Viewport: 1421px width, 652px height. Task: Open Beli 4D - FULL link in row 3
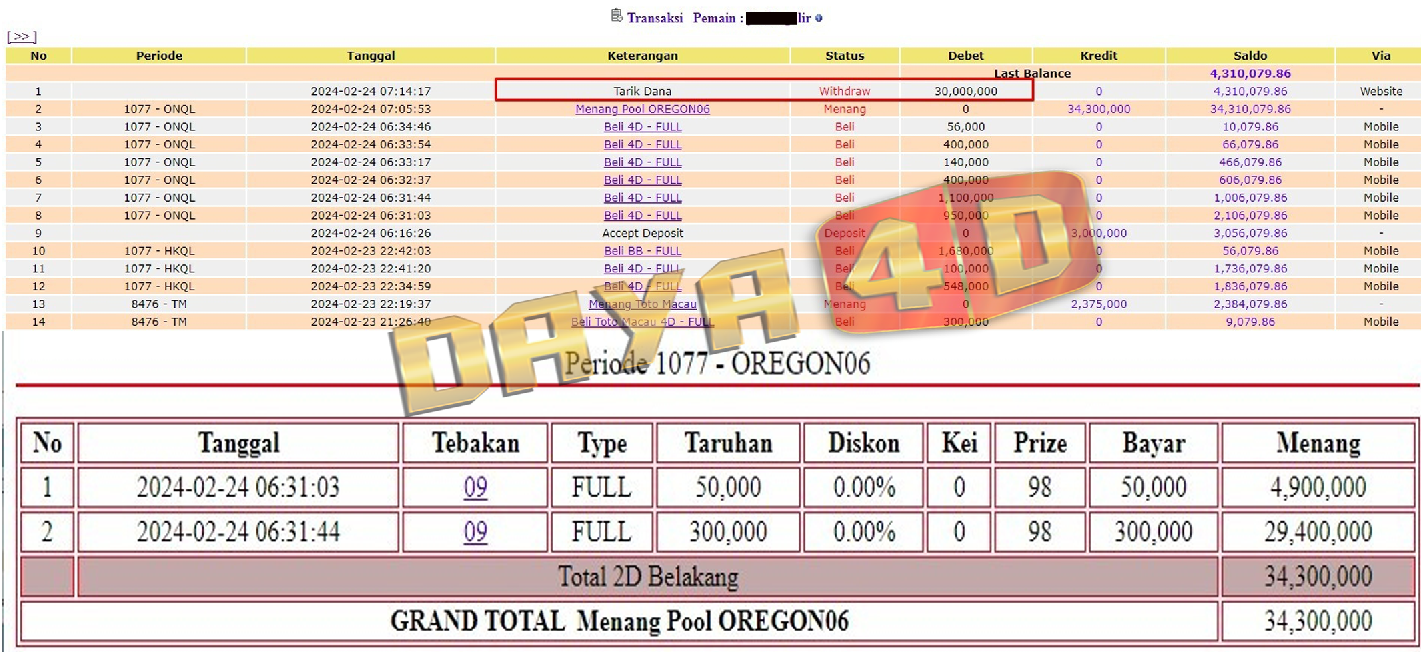pos(642,127)
